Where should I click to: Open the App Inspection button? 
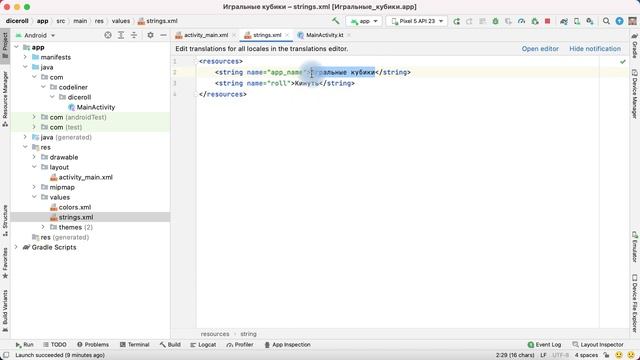288,345
